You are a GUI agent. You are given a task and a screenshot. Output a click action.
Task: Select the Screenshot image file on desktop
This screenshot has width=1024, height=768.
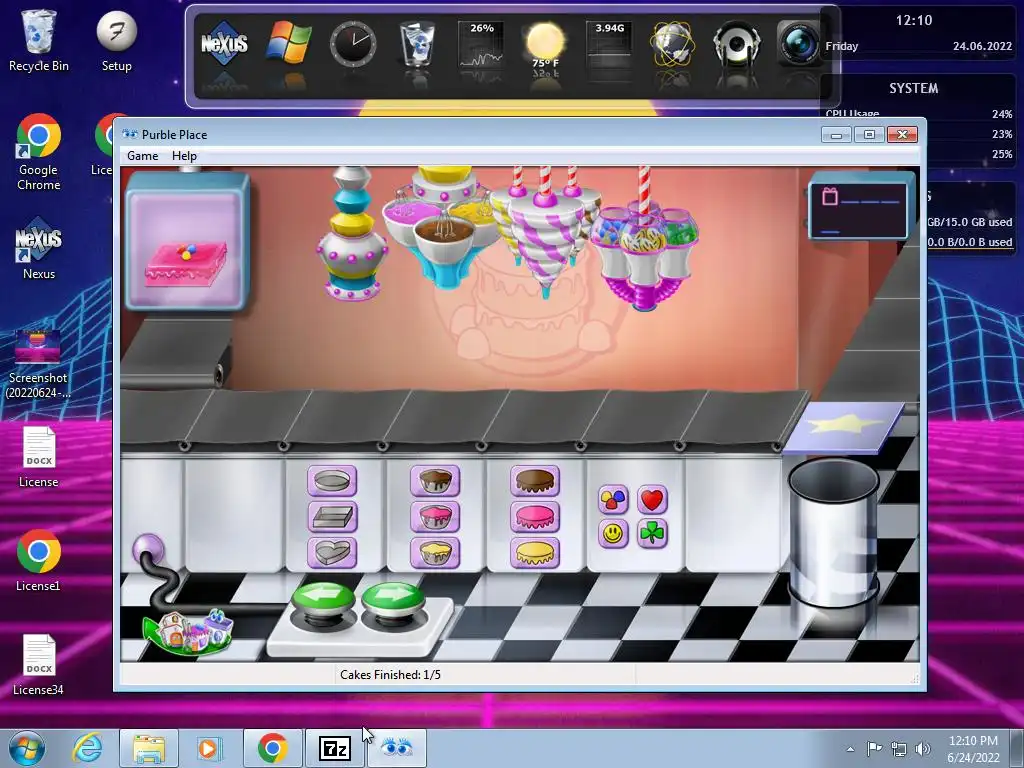coord(38,364)
